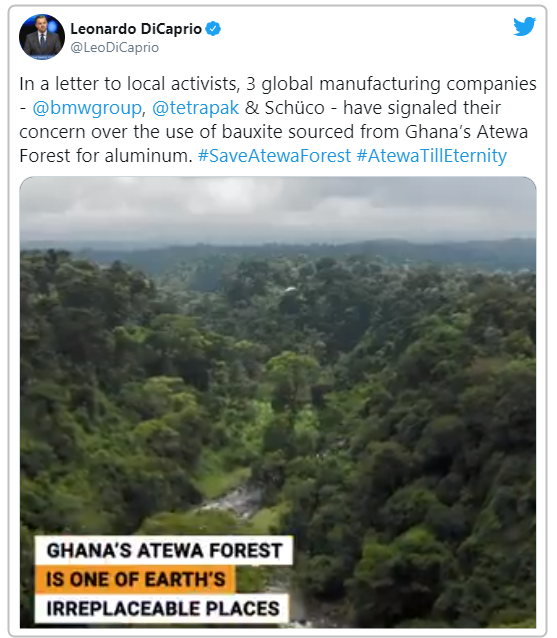
Task: Click the Leonardo DiCaprio display name
Action: 136,29
